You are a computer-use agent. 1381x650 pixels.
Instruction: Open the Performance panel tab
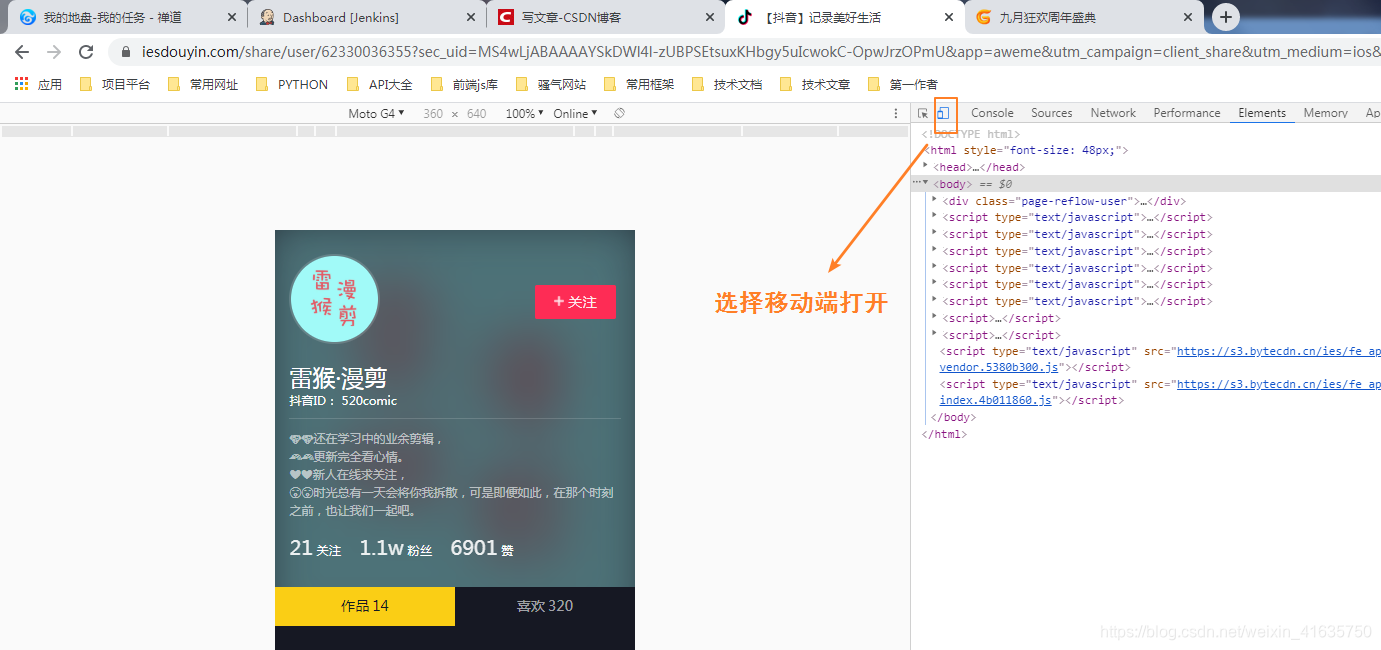pos(1187,113)
